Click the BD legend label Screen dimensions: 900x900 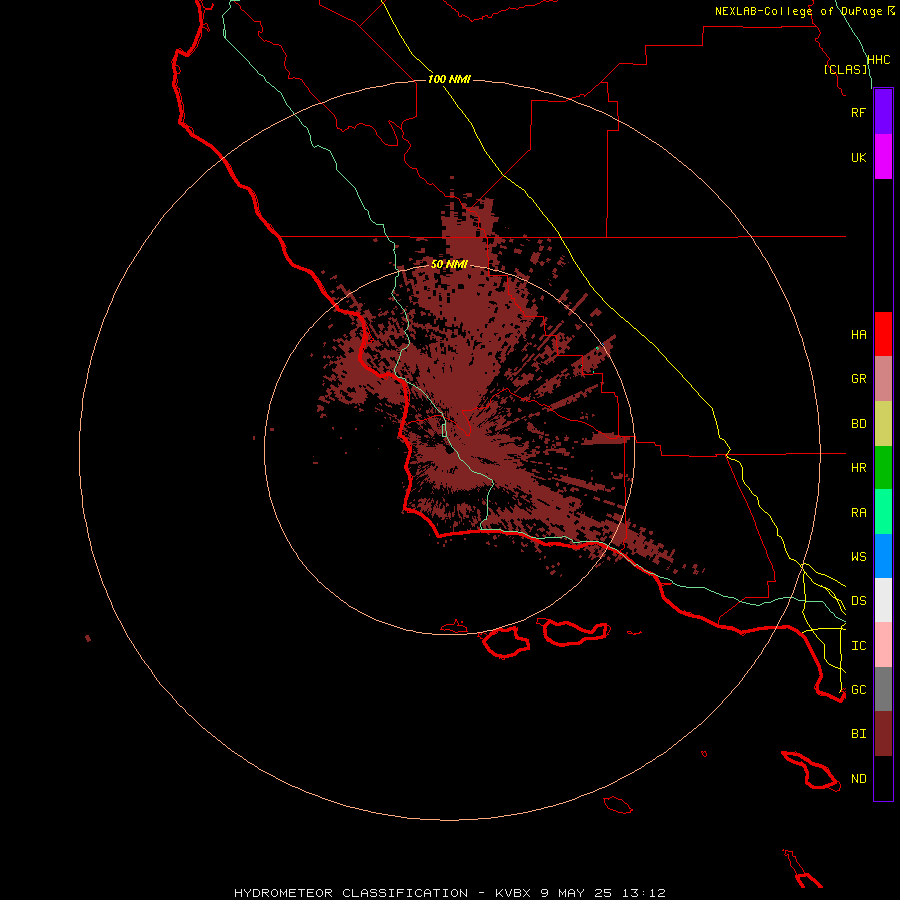click(x=858, y=424)
